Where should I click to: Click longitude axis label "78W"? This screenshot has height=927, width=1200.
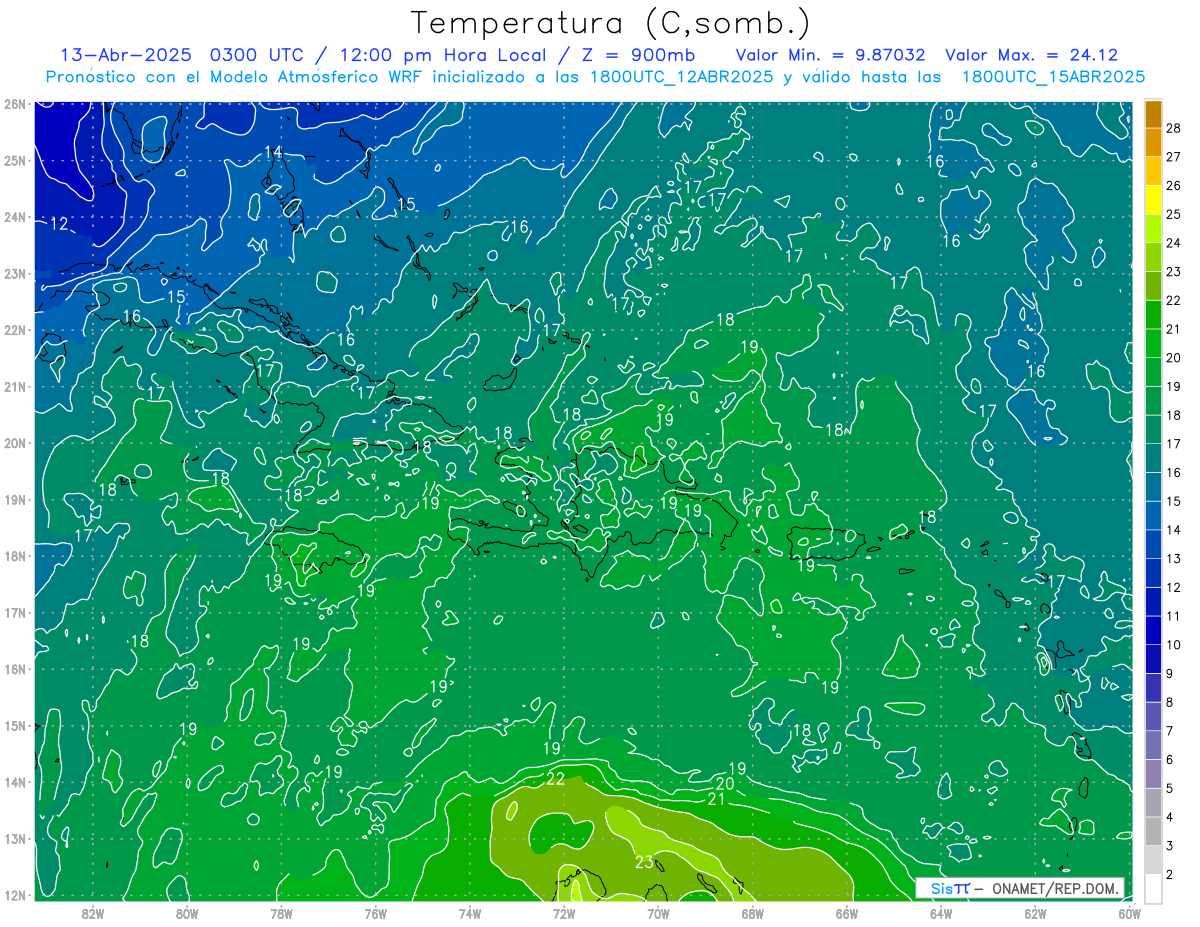[x=281, y=912]
